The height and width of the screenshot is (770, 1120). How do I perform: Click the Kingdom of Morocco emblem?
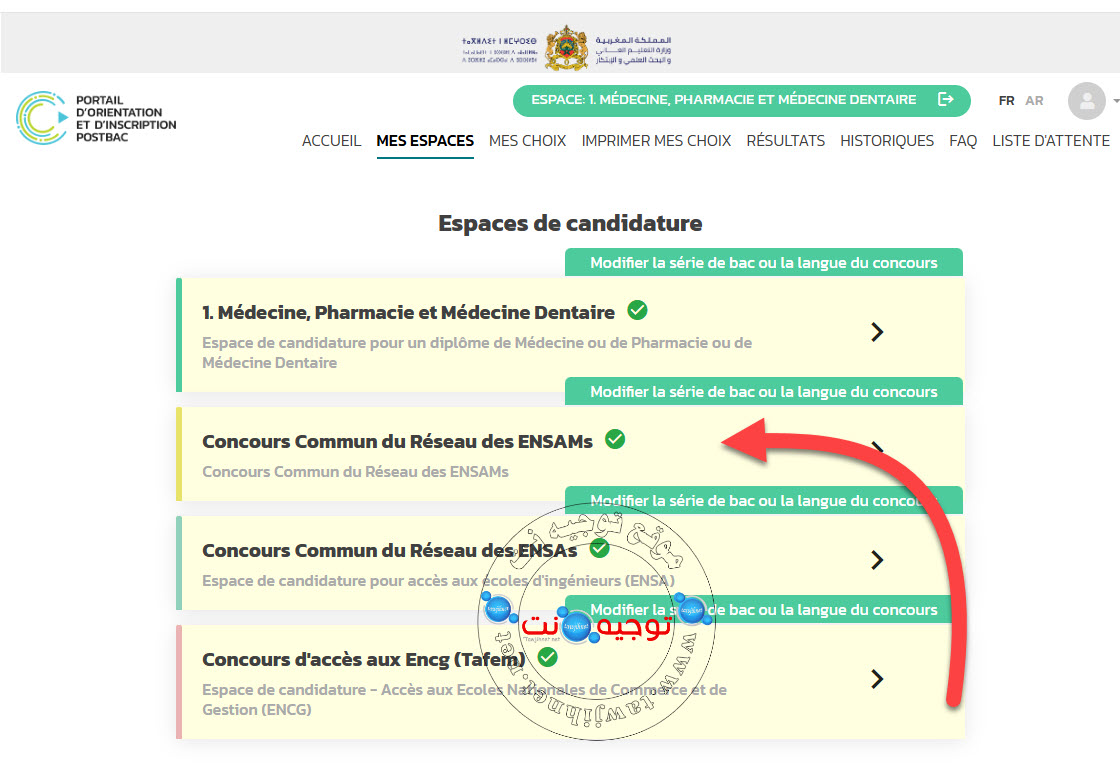pos(566,48)
